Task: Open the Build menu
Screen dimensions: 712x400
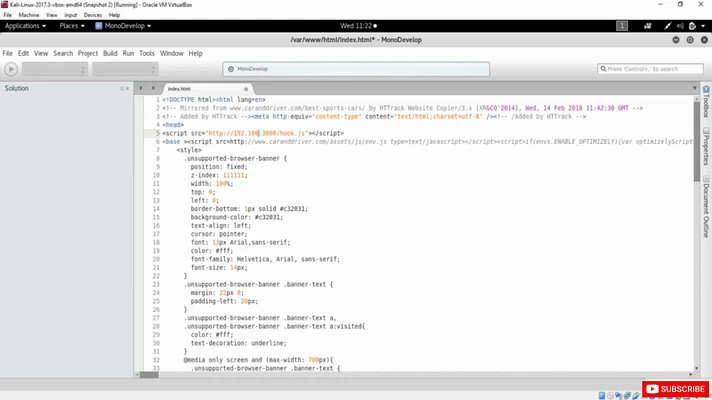Action: point(110,53)
